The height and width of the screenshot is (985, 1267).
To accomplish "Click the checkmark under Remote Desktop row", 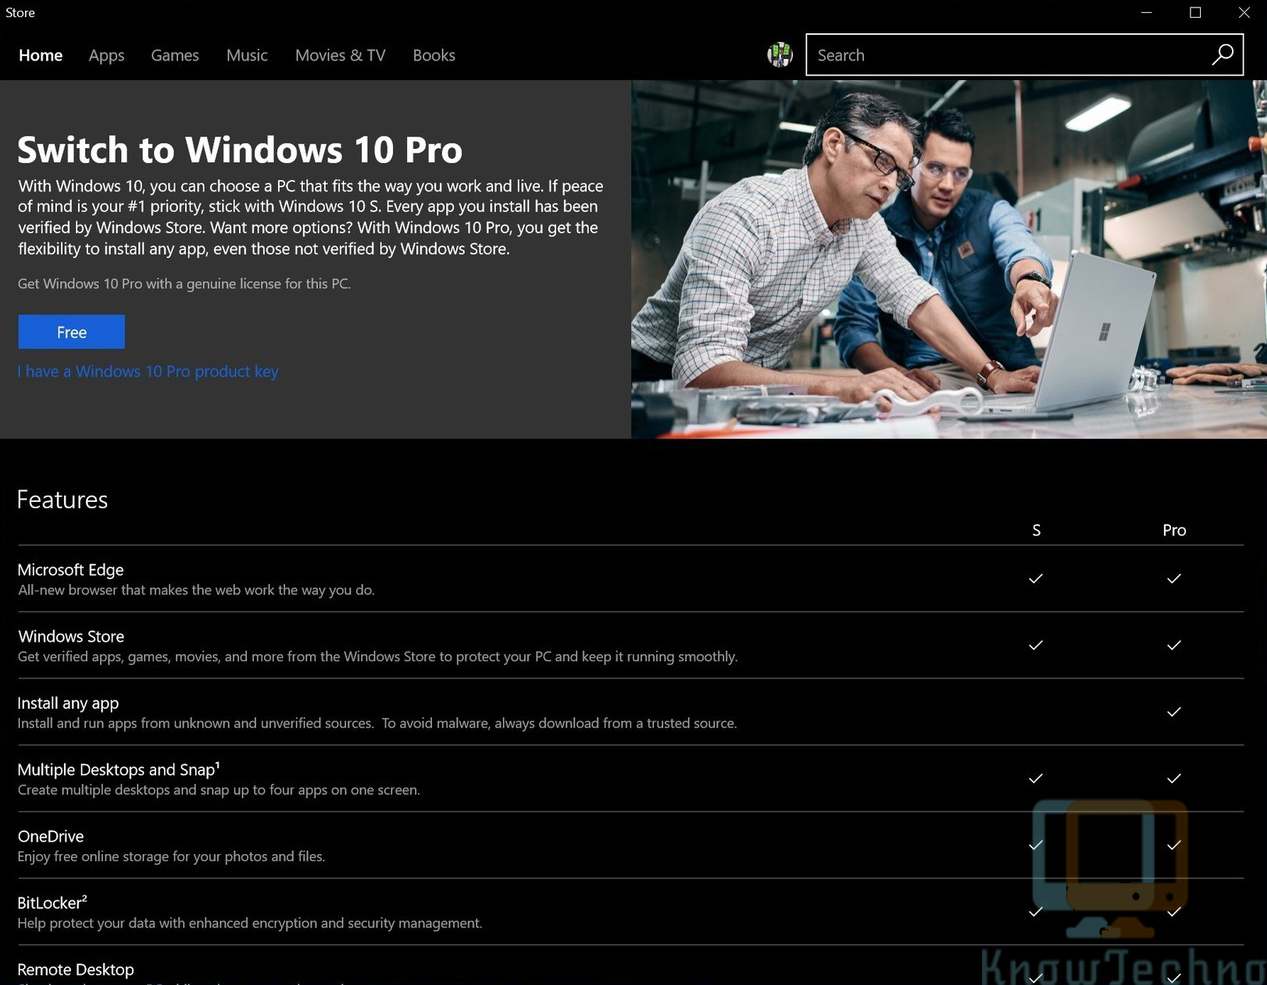I will click(x=1035, y=977).
